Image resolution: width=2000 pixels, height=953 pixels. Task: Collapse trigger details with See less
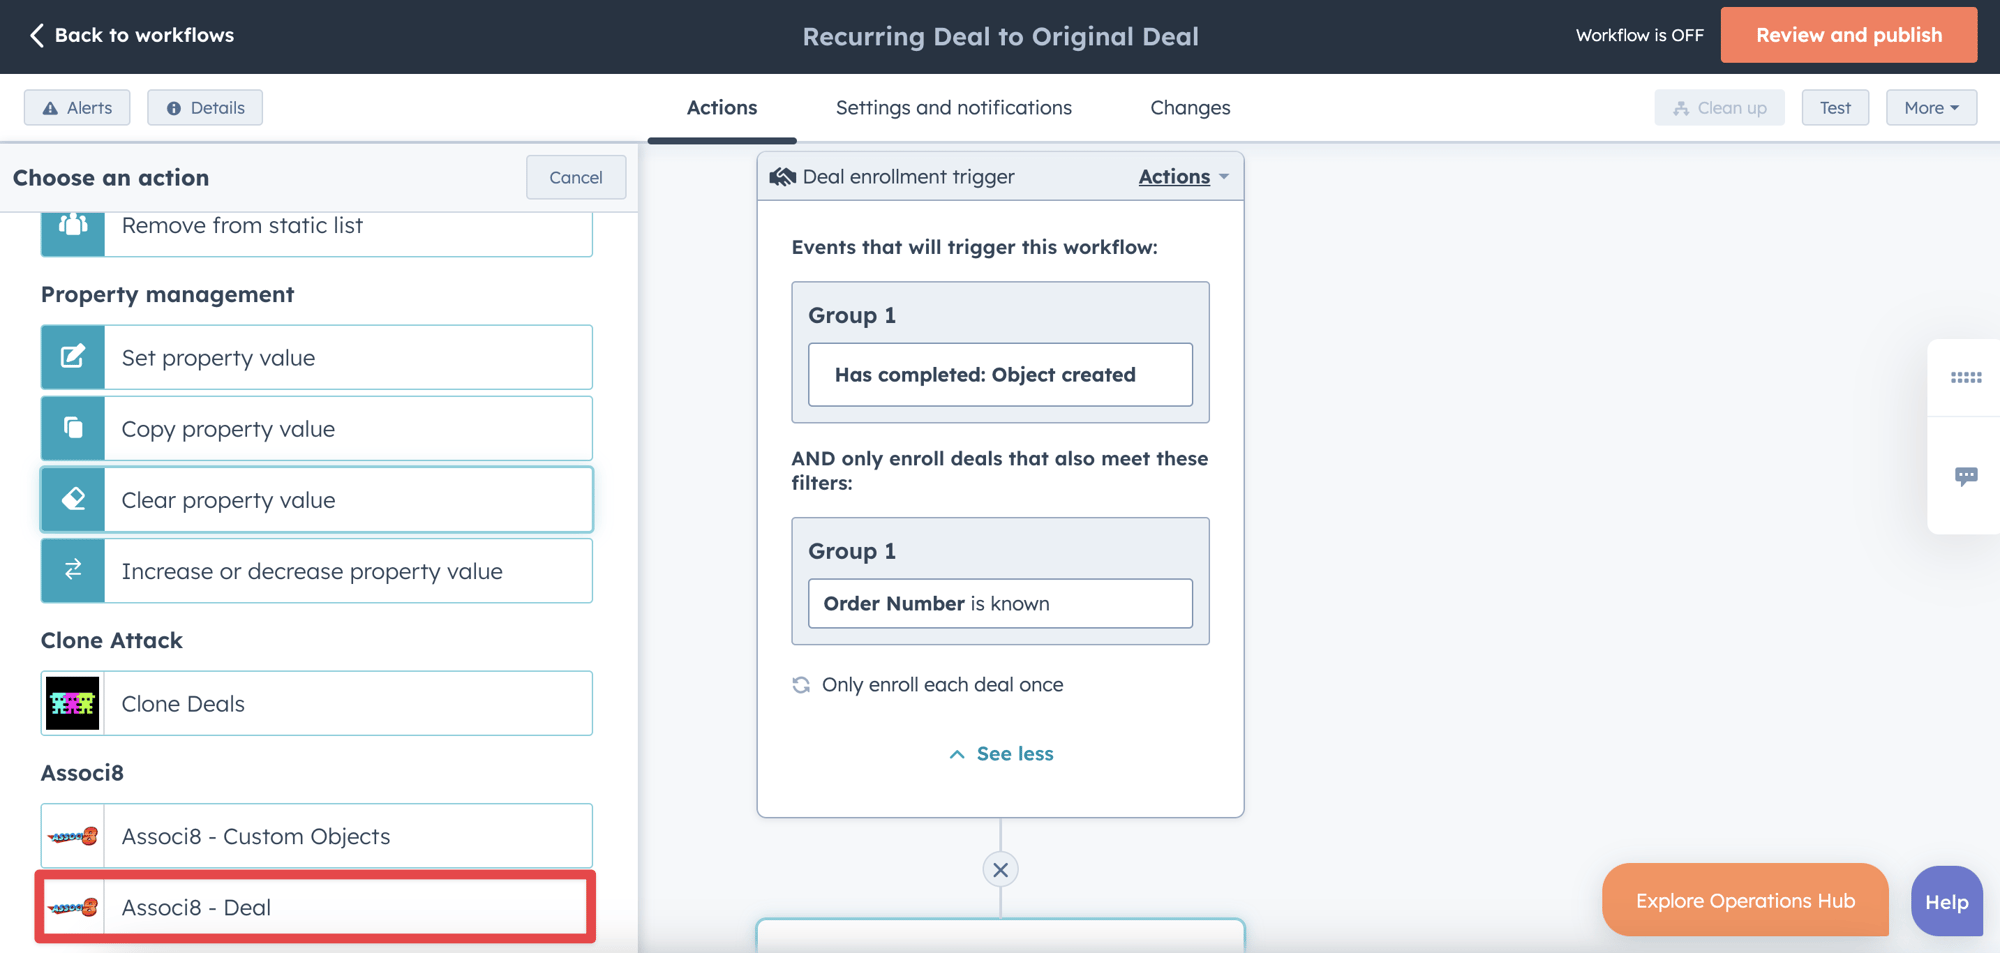point(999,753)
